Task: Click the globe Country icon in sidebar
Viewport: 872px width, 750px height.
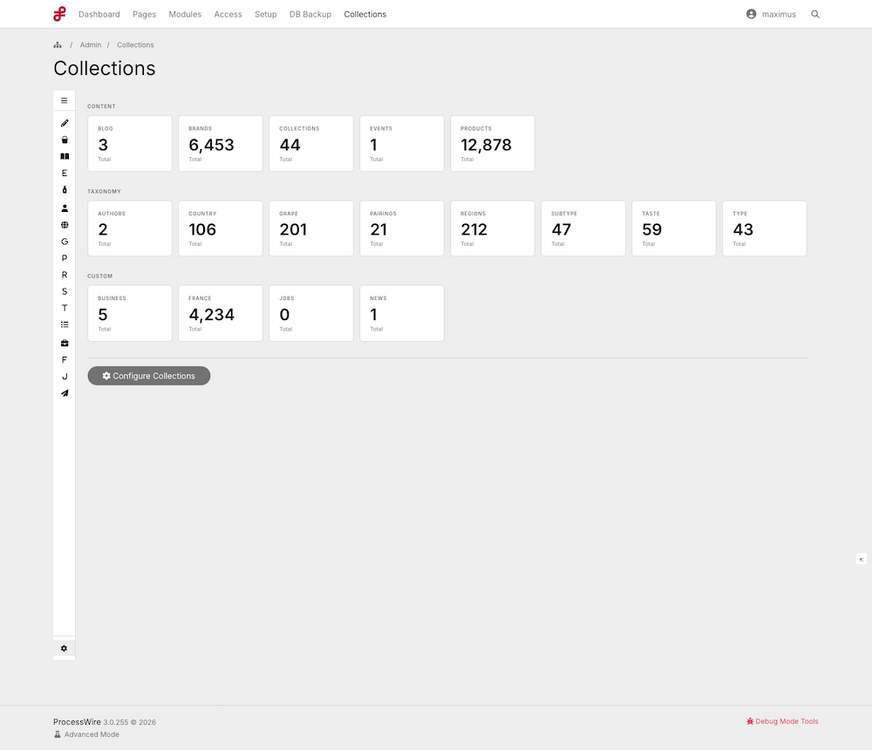Action: pyautogui.click(x=65, y=225)
